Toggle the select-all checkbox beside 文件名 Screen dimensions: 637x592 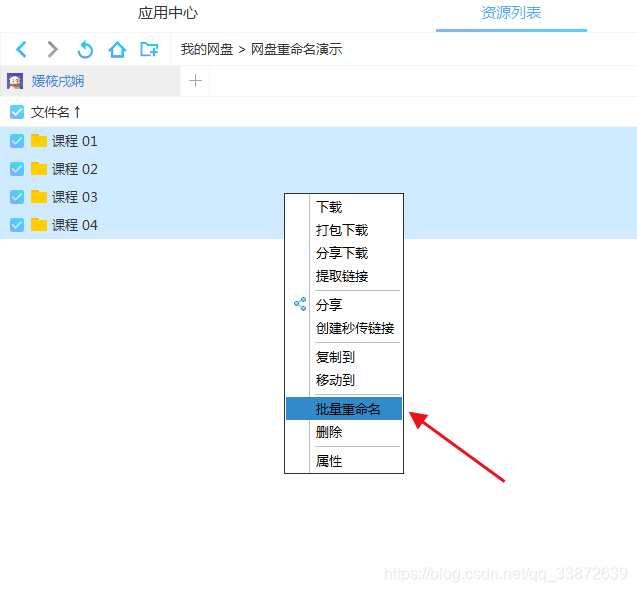(x=17, y=112)
